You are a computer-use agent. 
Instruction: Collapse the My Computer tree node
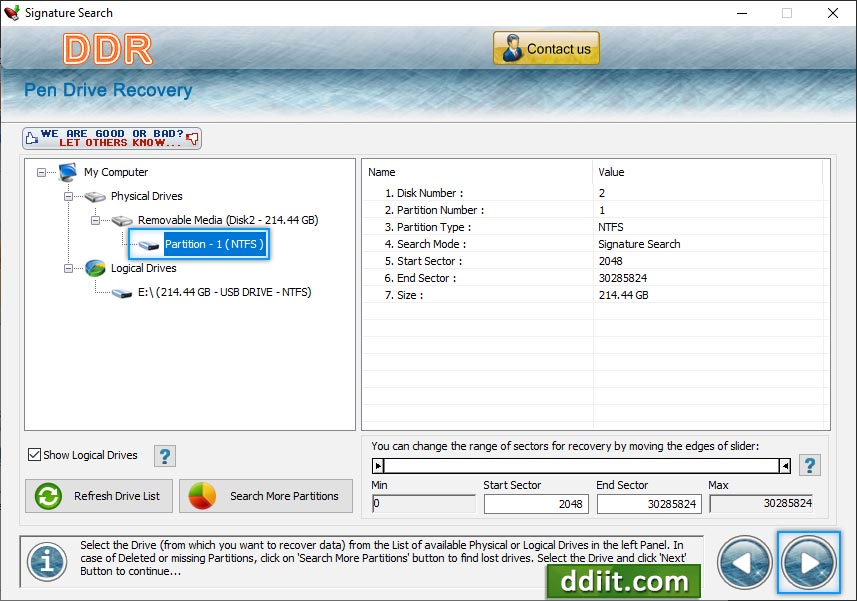[x=42, y=172]
